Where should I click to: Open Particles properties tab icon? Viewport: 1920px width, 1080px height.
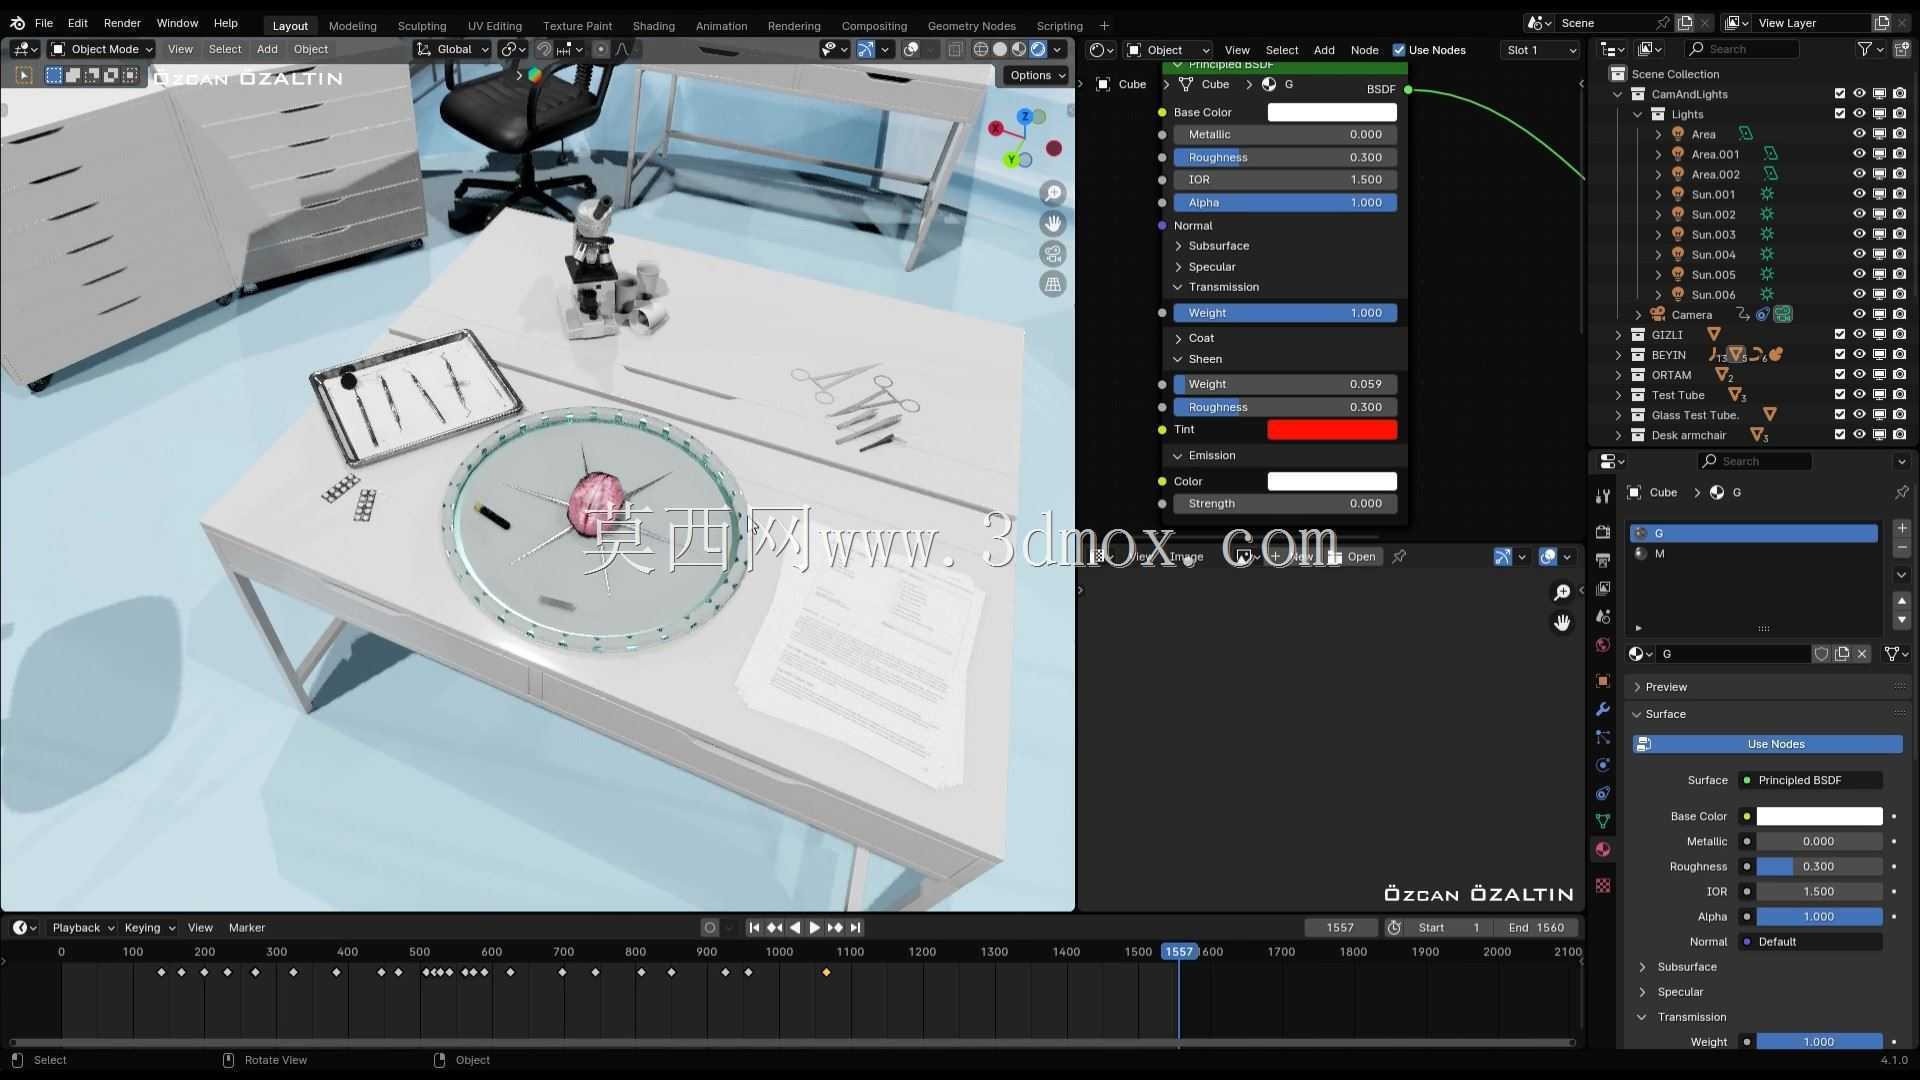click(1603, 737)
